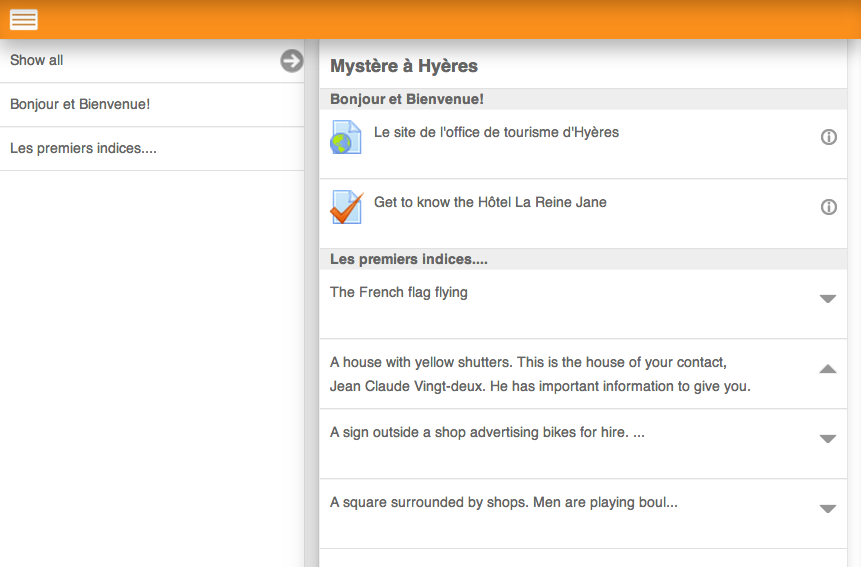This screenshot has height=567, width=861.
Task: Click the Bonjour et Bienvenue! section header
Action: [x=583, y=99]
